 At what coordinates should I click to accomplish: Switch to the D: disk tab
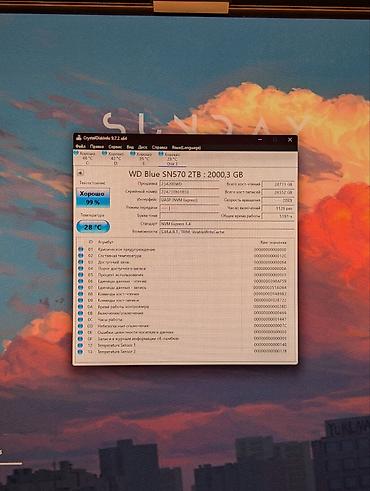tap(115, 158)
